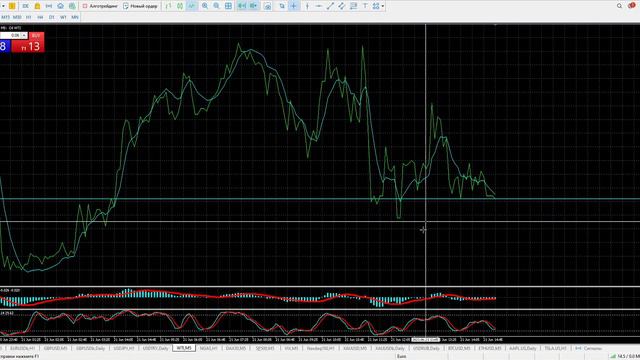Switch to the XAUUSD,M5 chart tab

355,348
